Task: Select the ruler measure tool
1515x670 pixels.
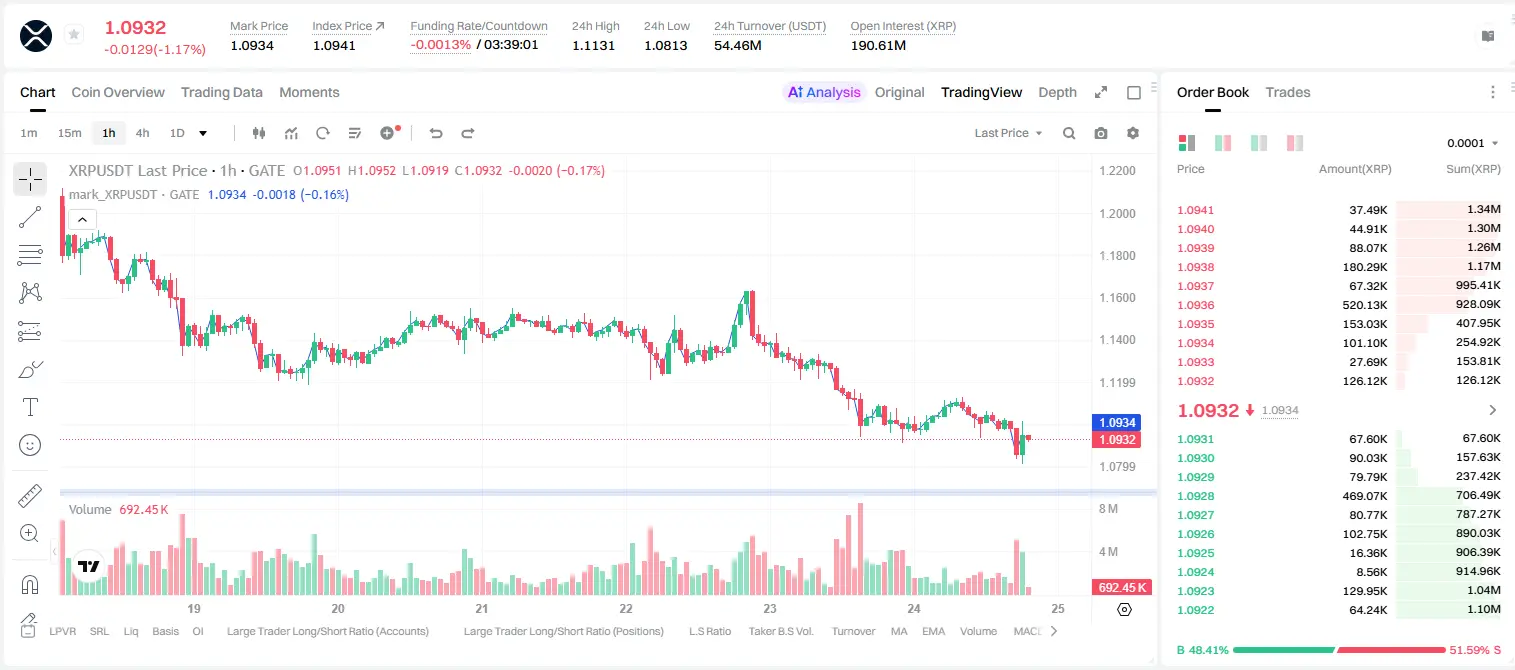Action: click(x=30, y=496)
